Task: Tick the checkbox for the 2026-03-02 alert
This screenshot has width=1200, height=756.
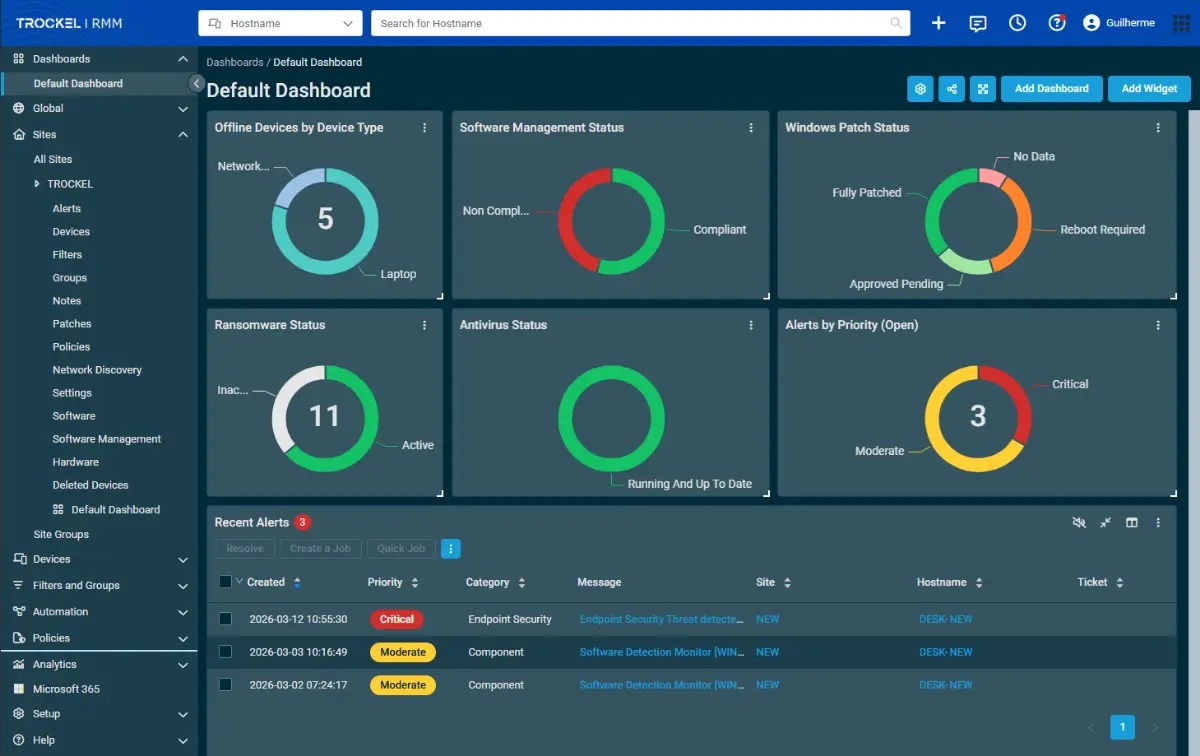Action: 226,685
